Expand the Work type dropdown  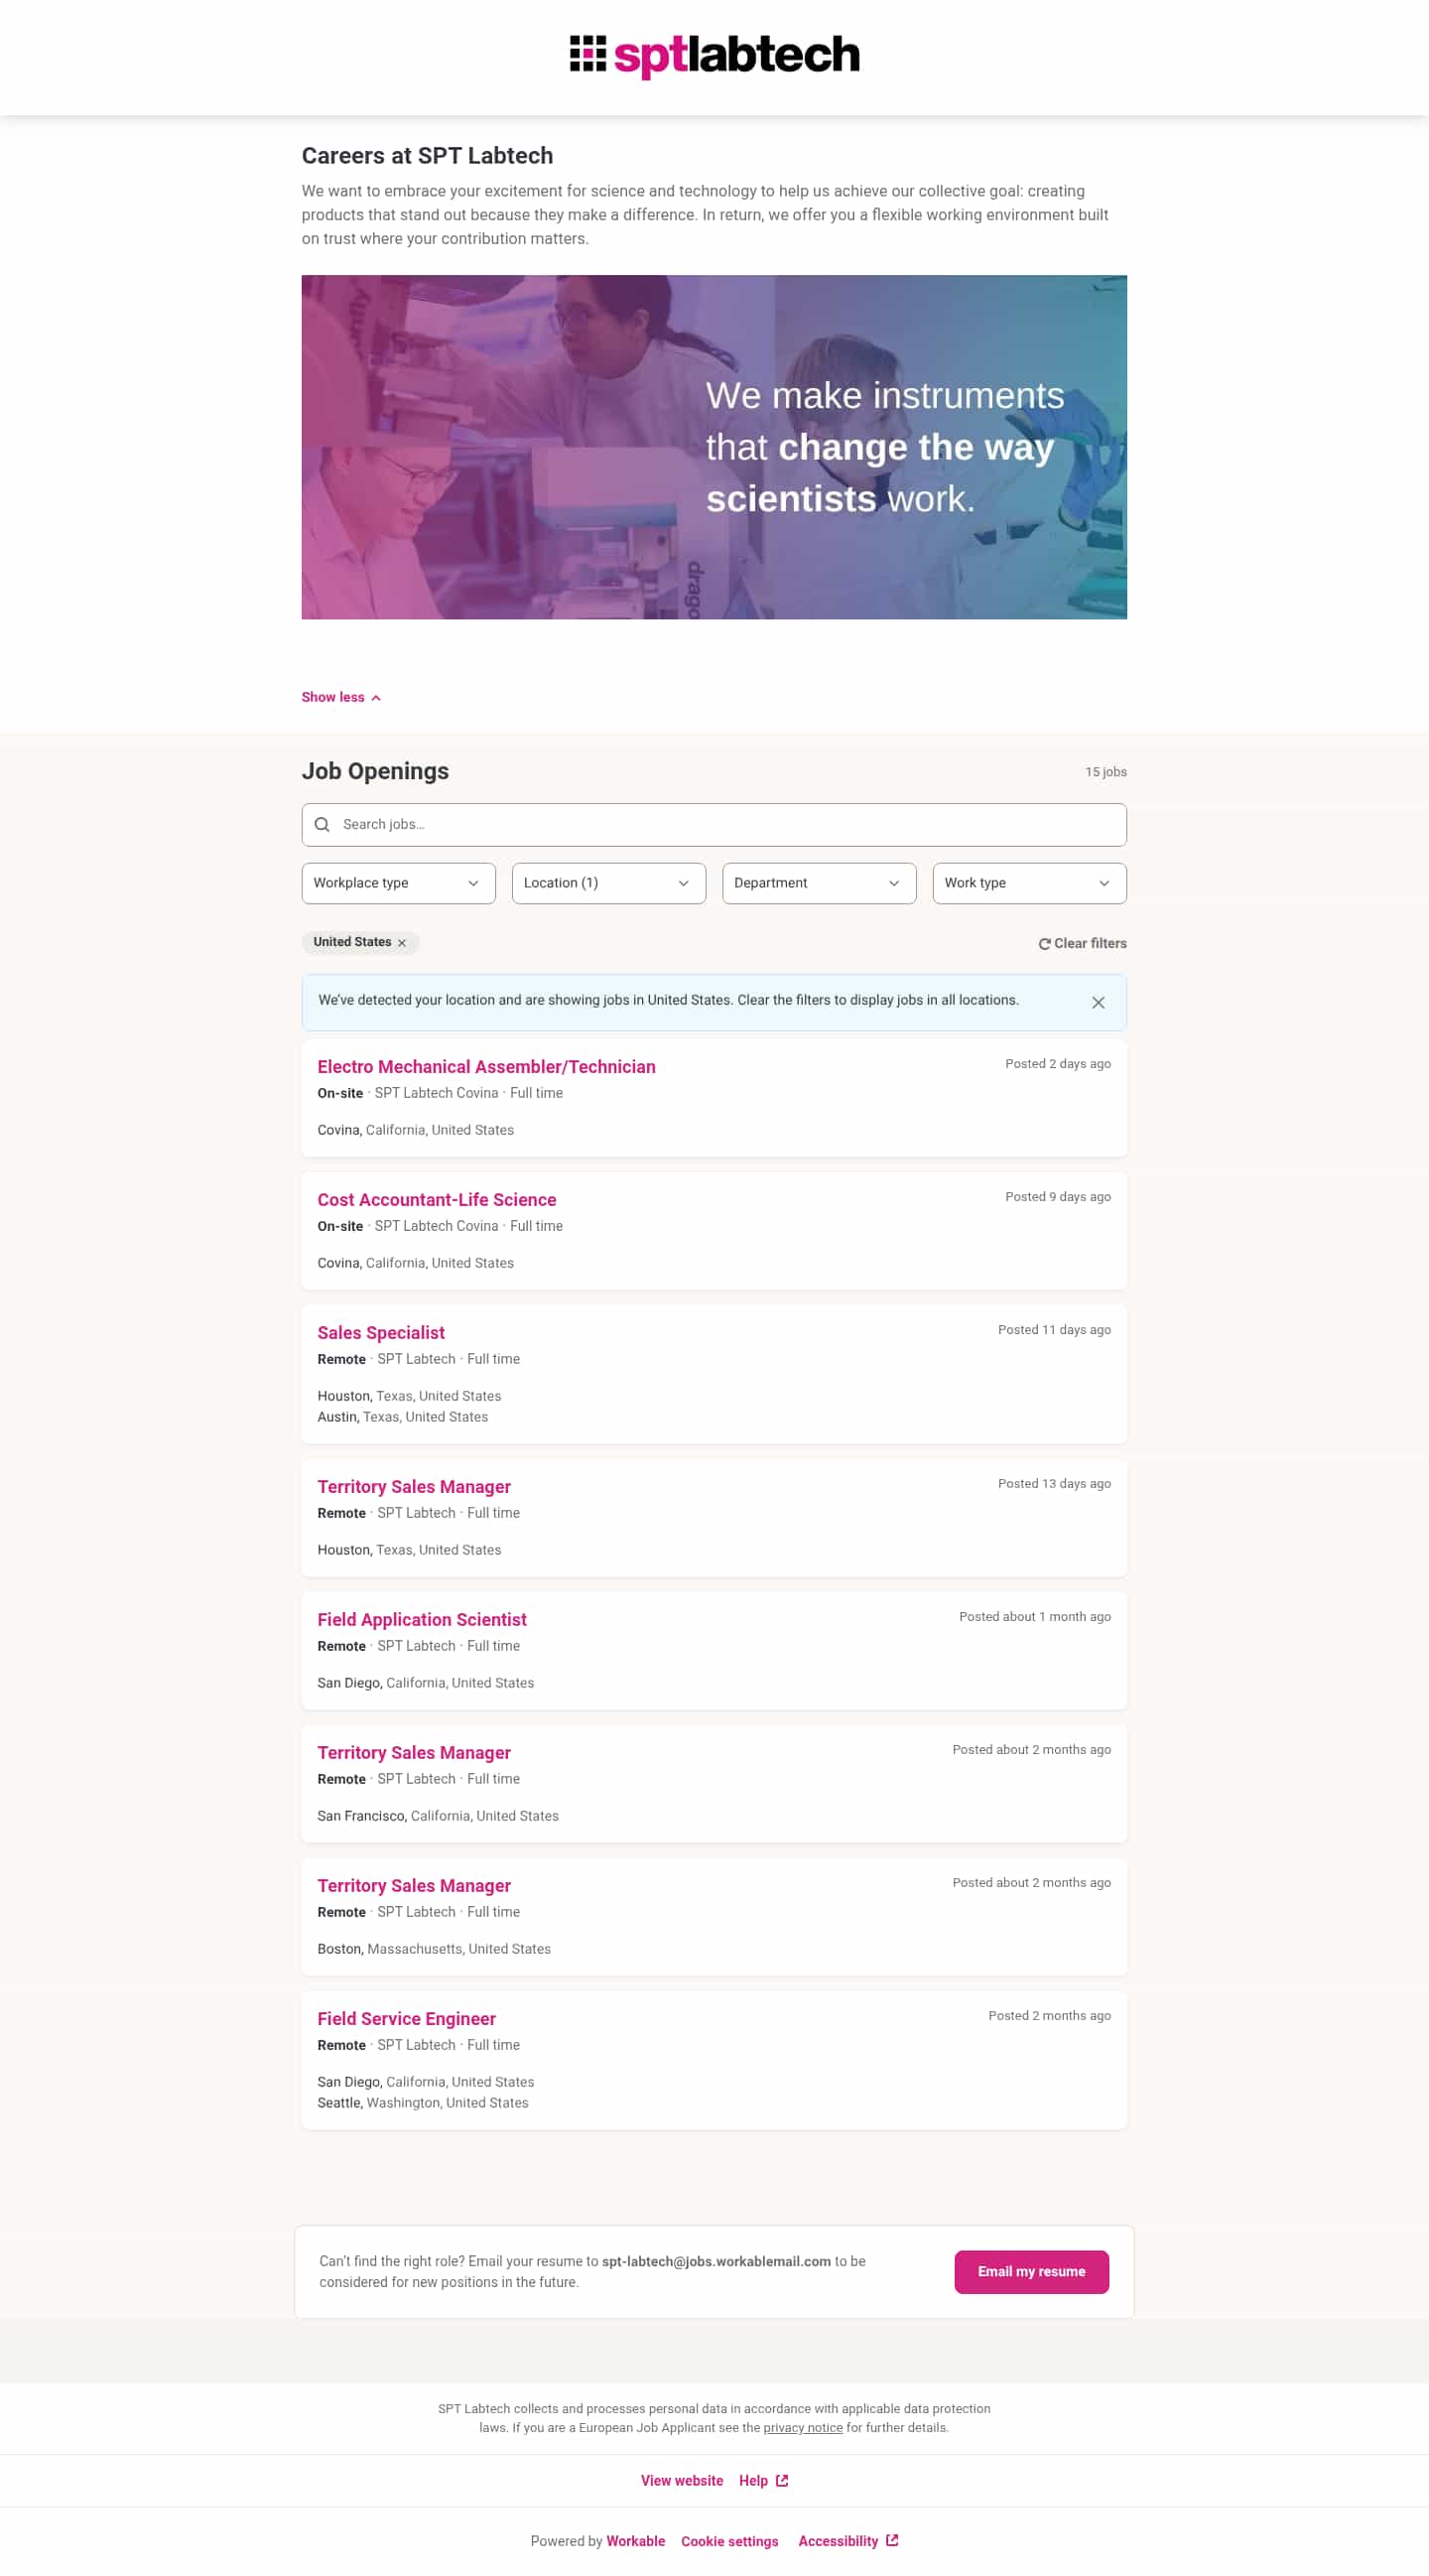(1029, 883)
